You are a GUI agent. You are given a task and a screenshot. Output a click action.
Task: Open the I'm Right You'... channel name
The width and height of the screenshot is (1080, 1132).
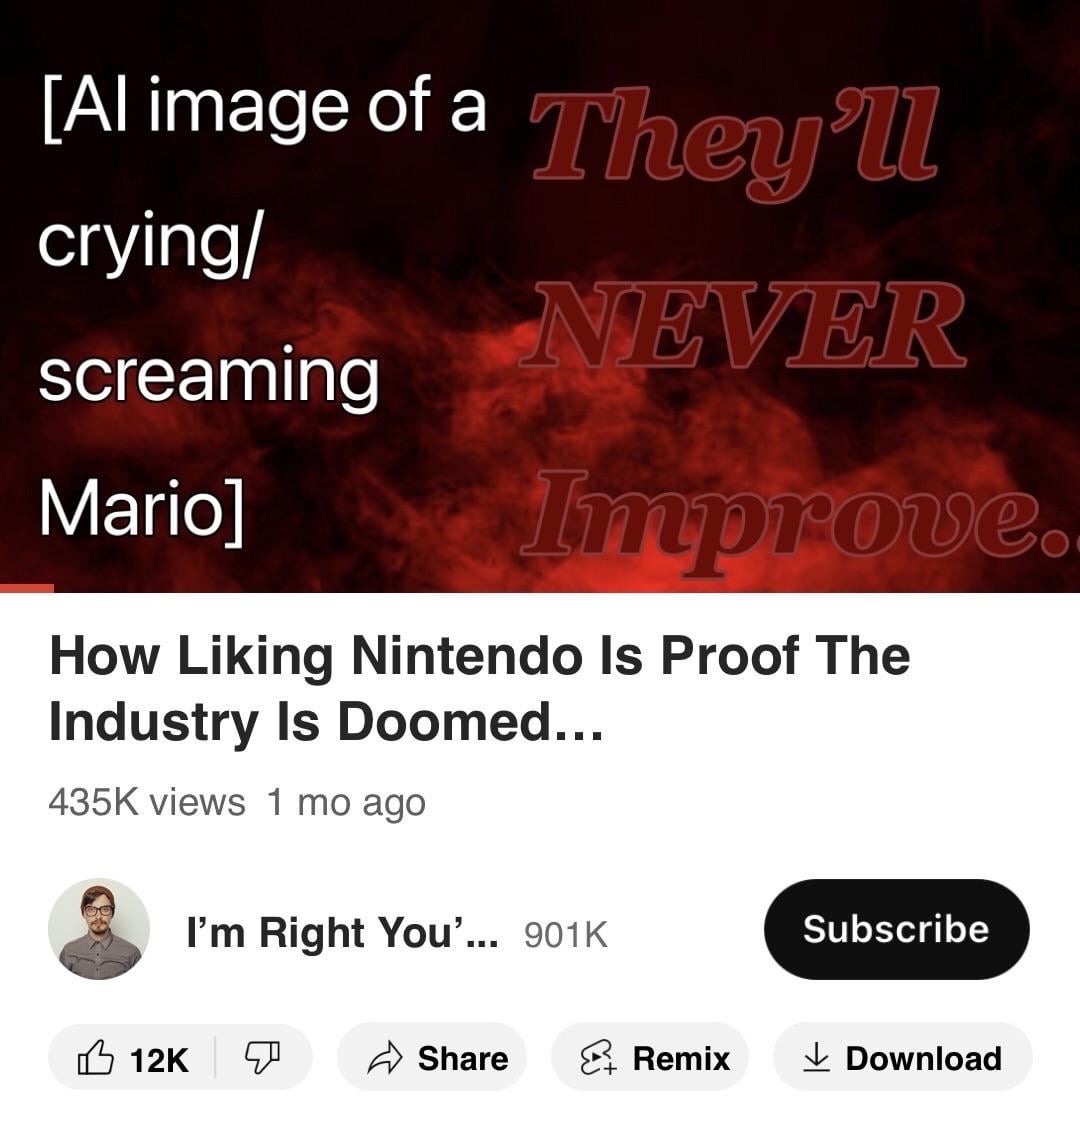[x=342, y=933]
